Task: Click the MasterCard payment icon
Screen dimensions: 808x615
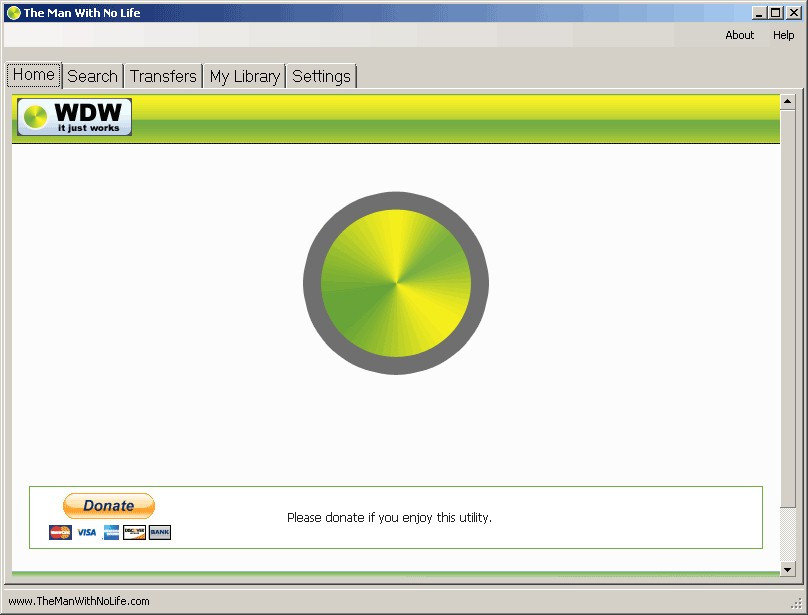Action: [60, 532]
